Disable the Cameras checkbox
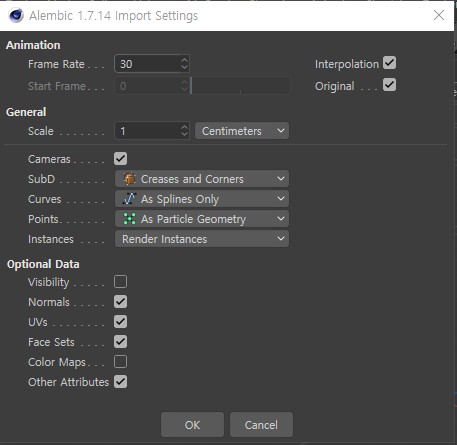The image size is (457, 445). tap(120, 159)
